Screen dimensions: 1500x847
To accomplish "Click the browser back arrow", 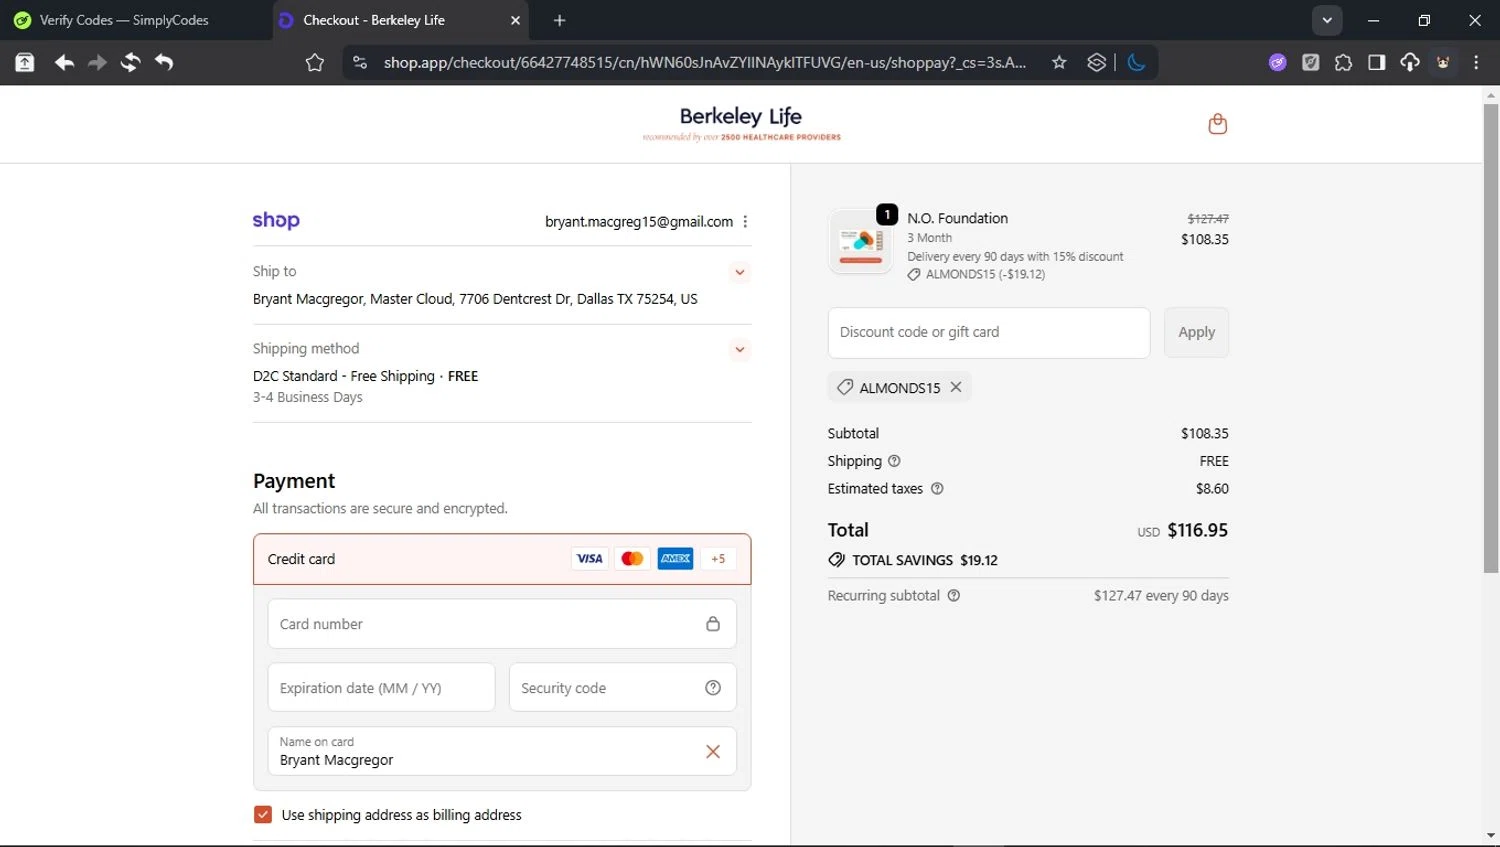I will click(x=64, y=63).
